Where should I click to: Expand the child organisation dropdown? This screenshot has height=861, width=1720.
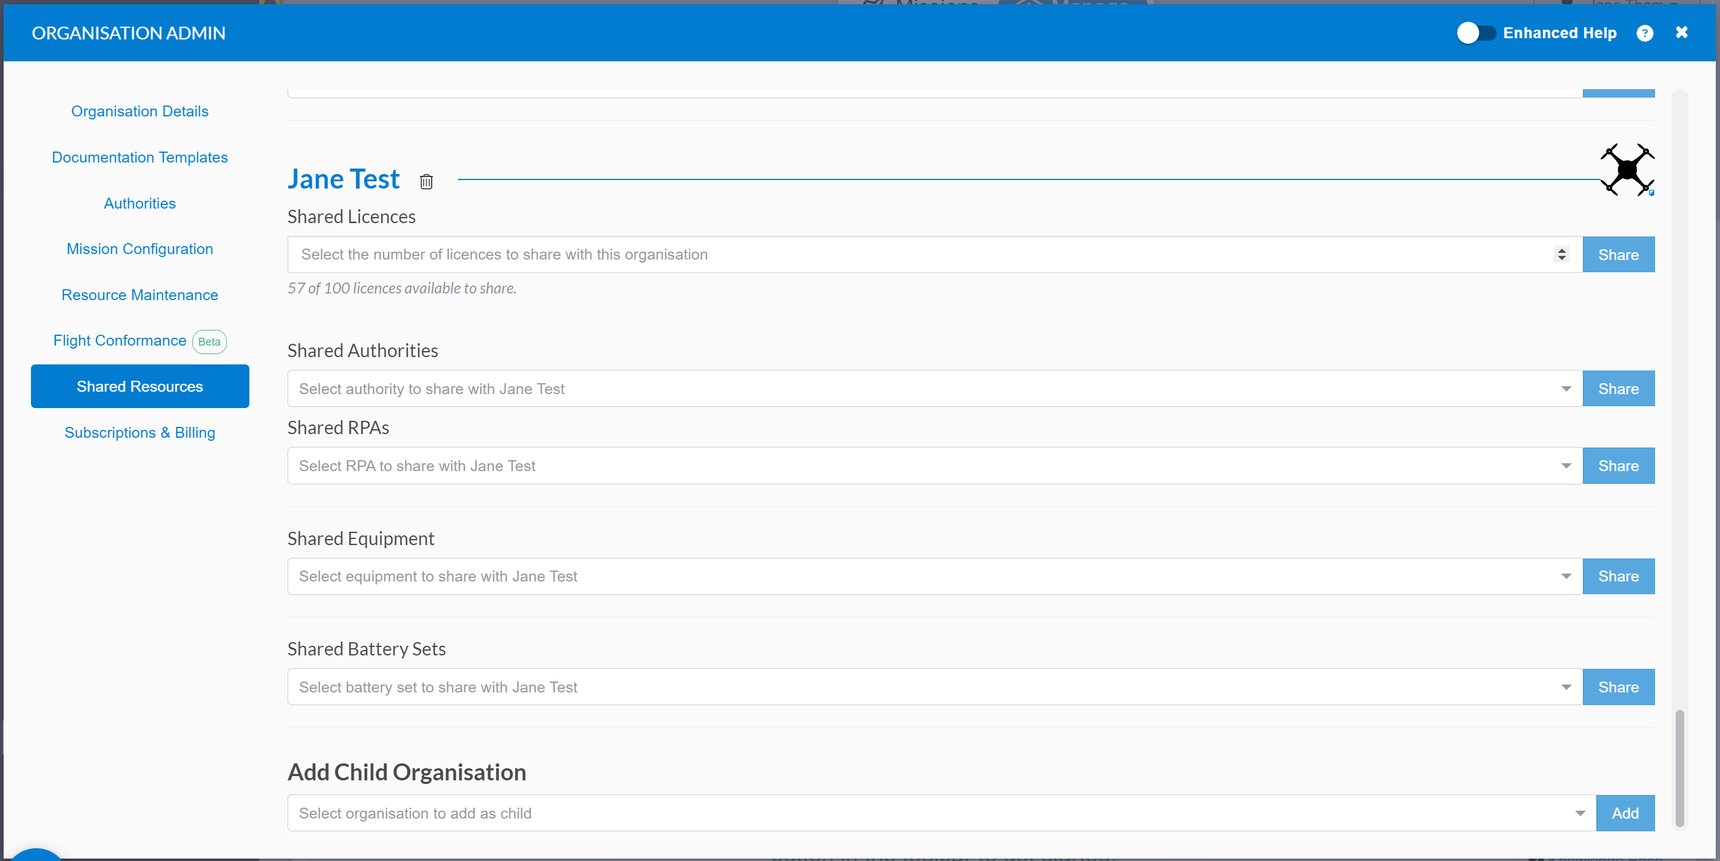[x=942, y=813]
